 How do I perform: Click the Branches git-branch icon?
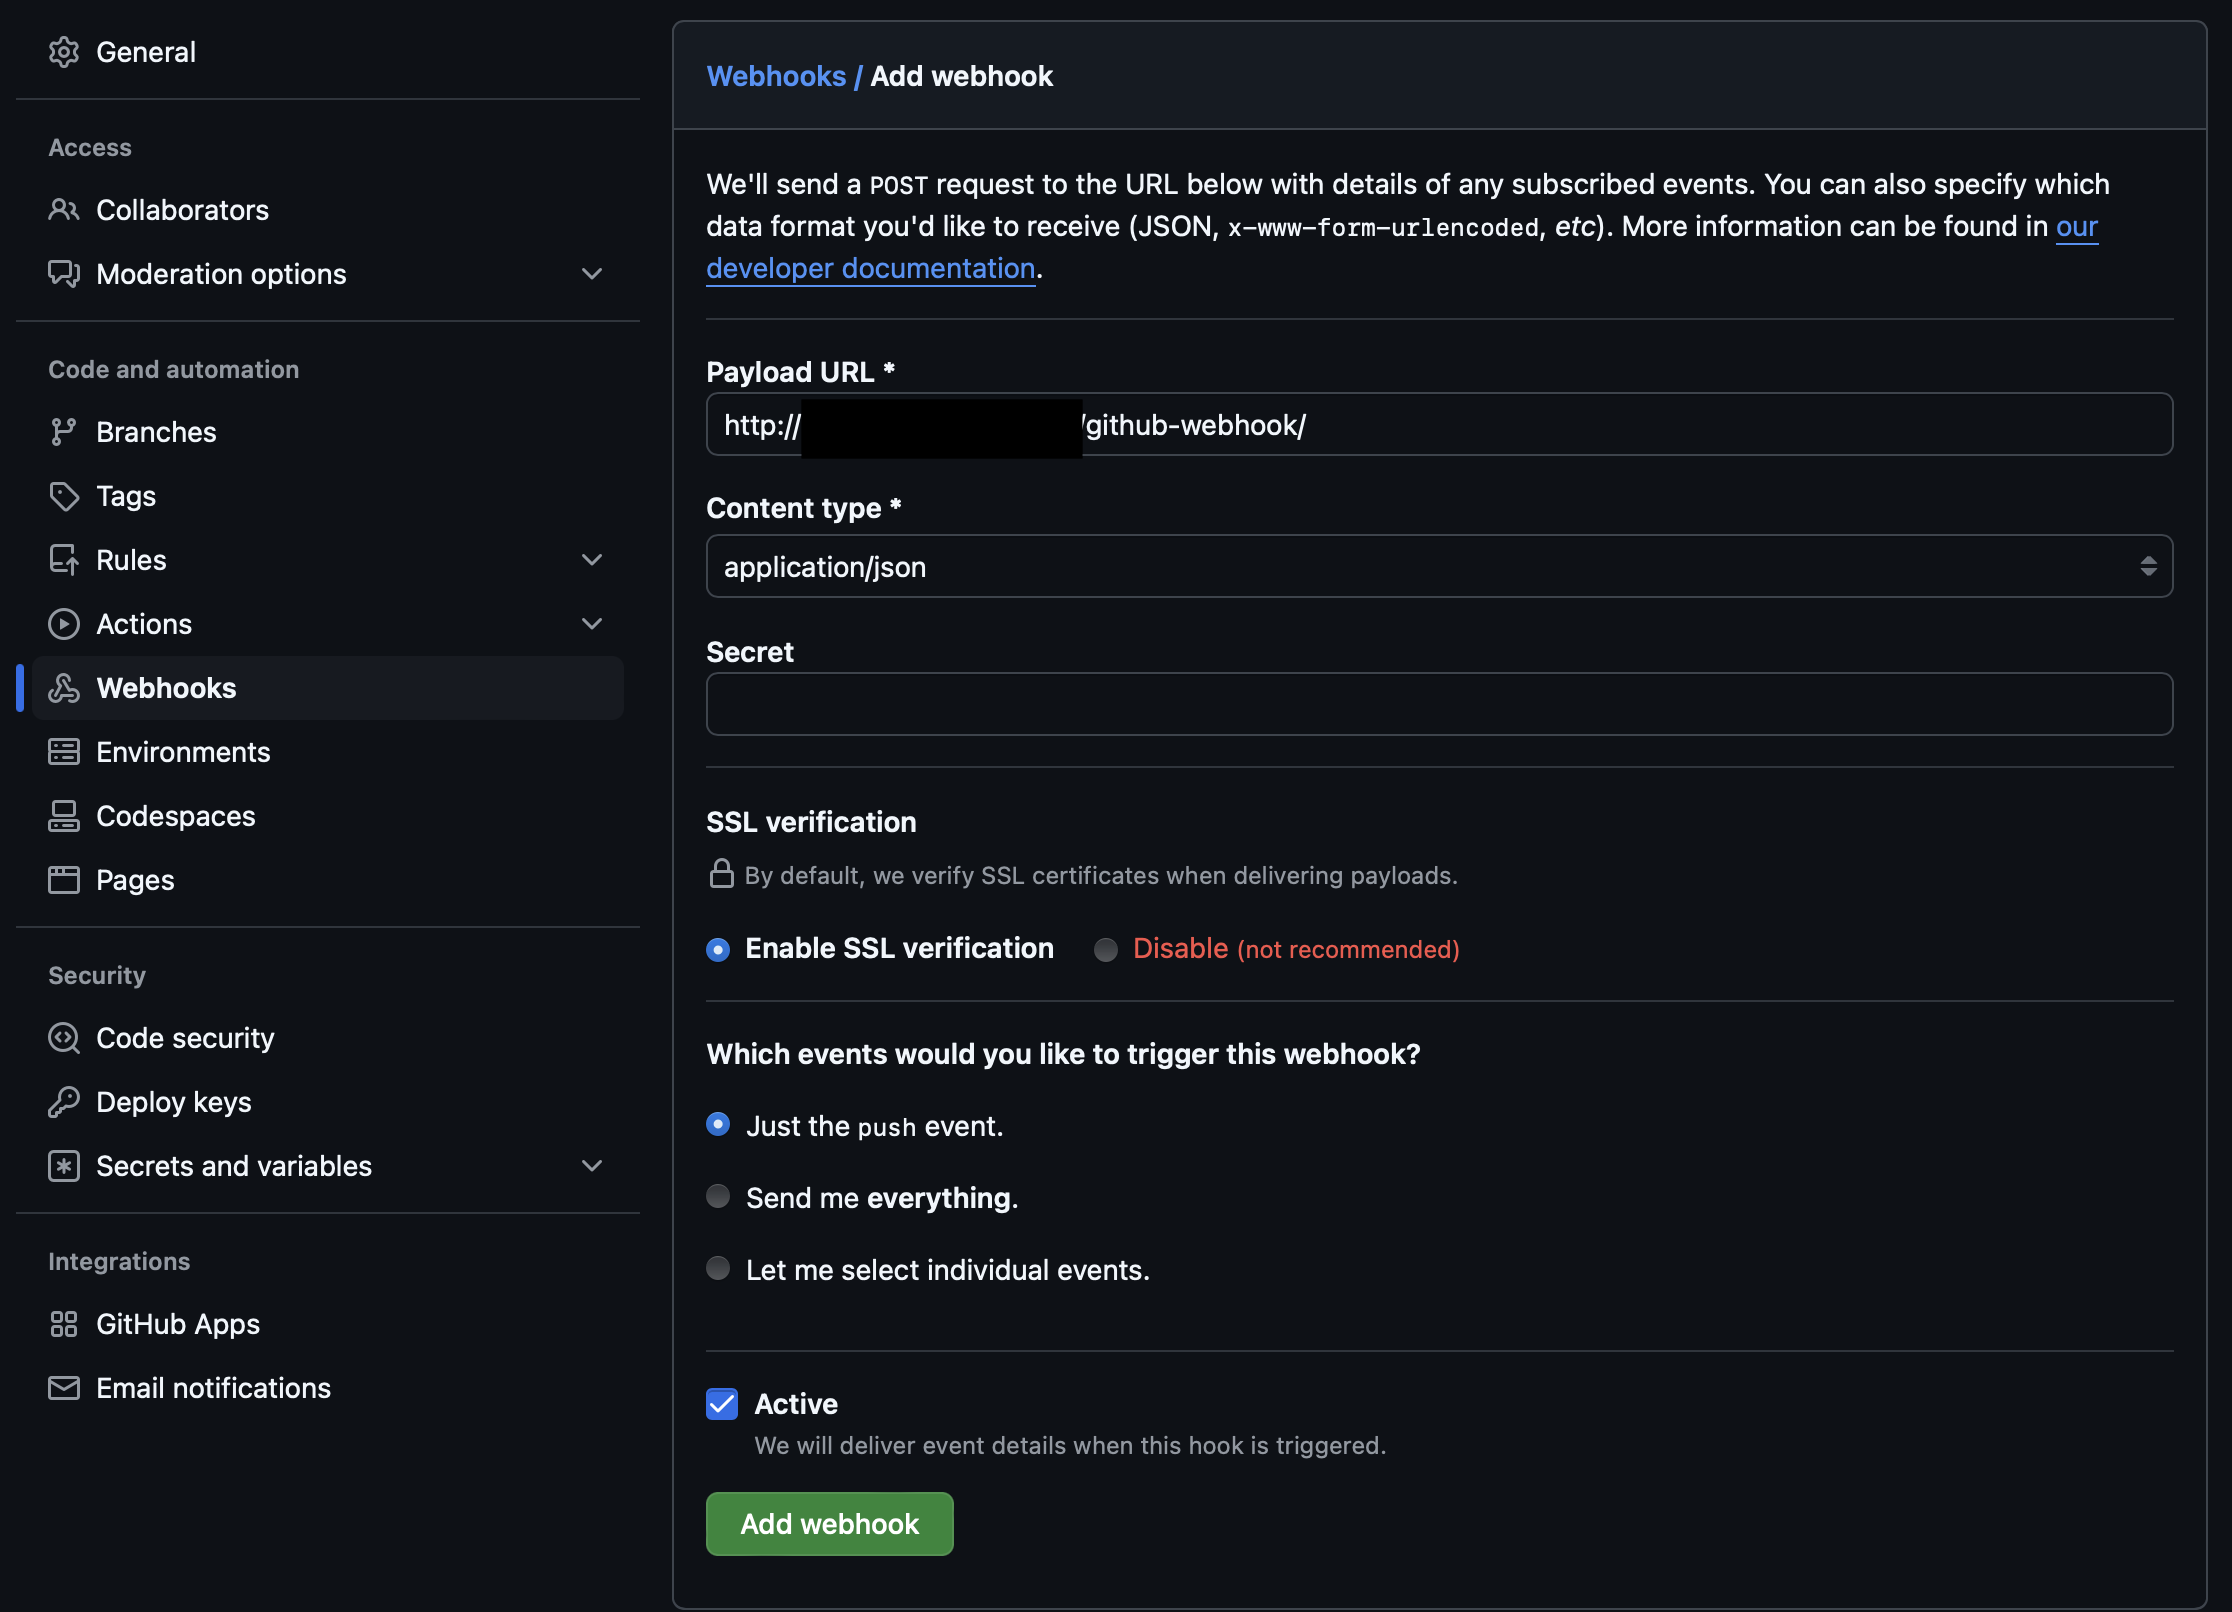point(64,432)
